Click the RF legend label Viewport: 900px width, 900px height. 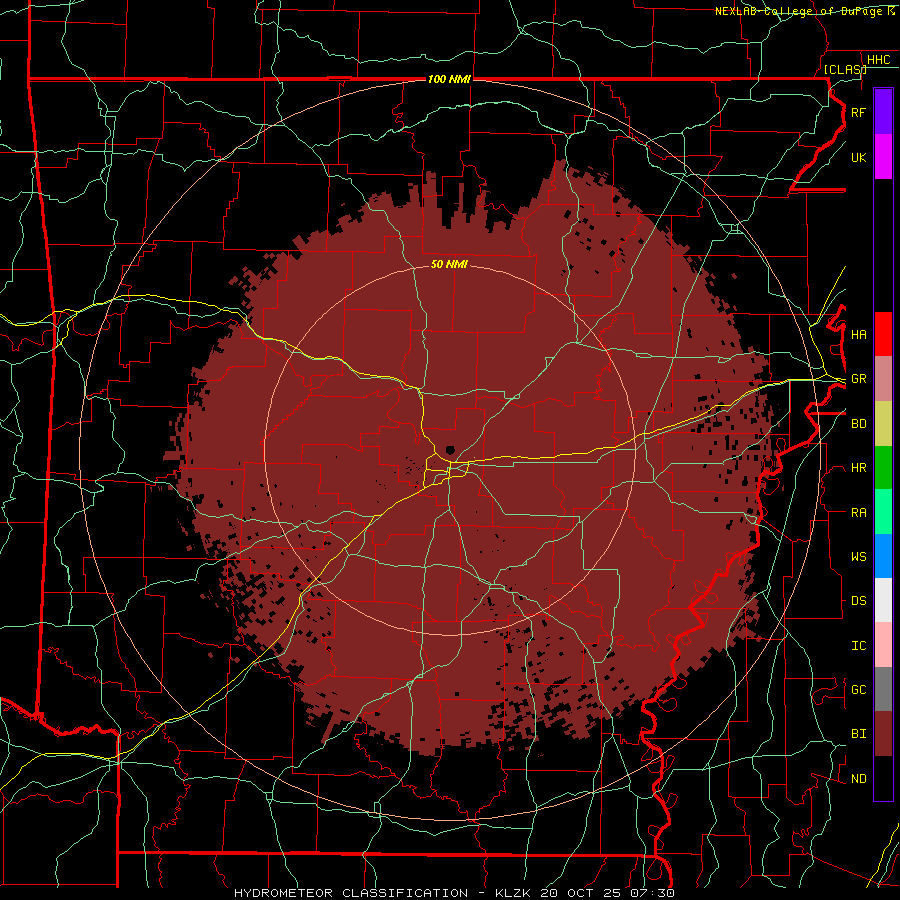(858, 112)
